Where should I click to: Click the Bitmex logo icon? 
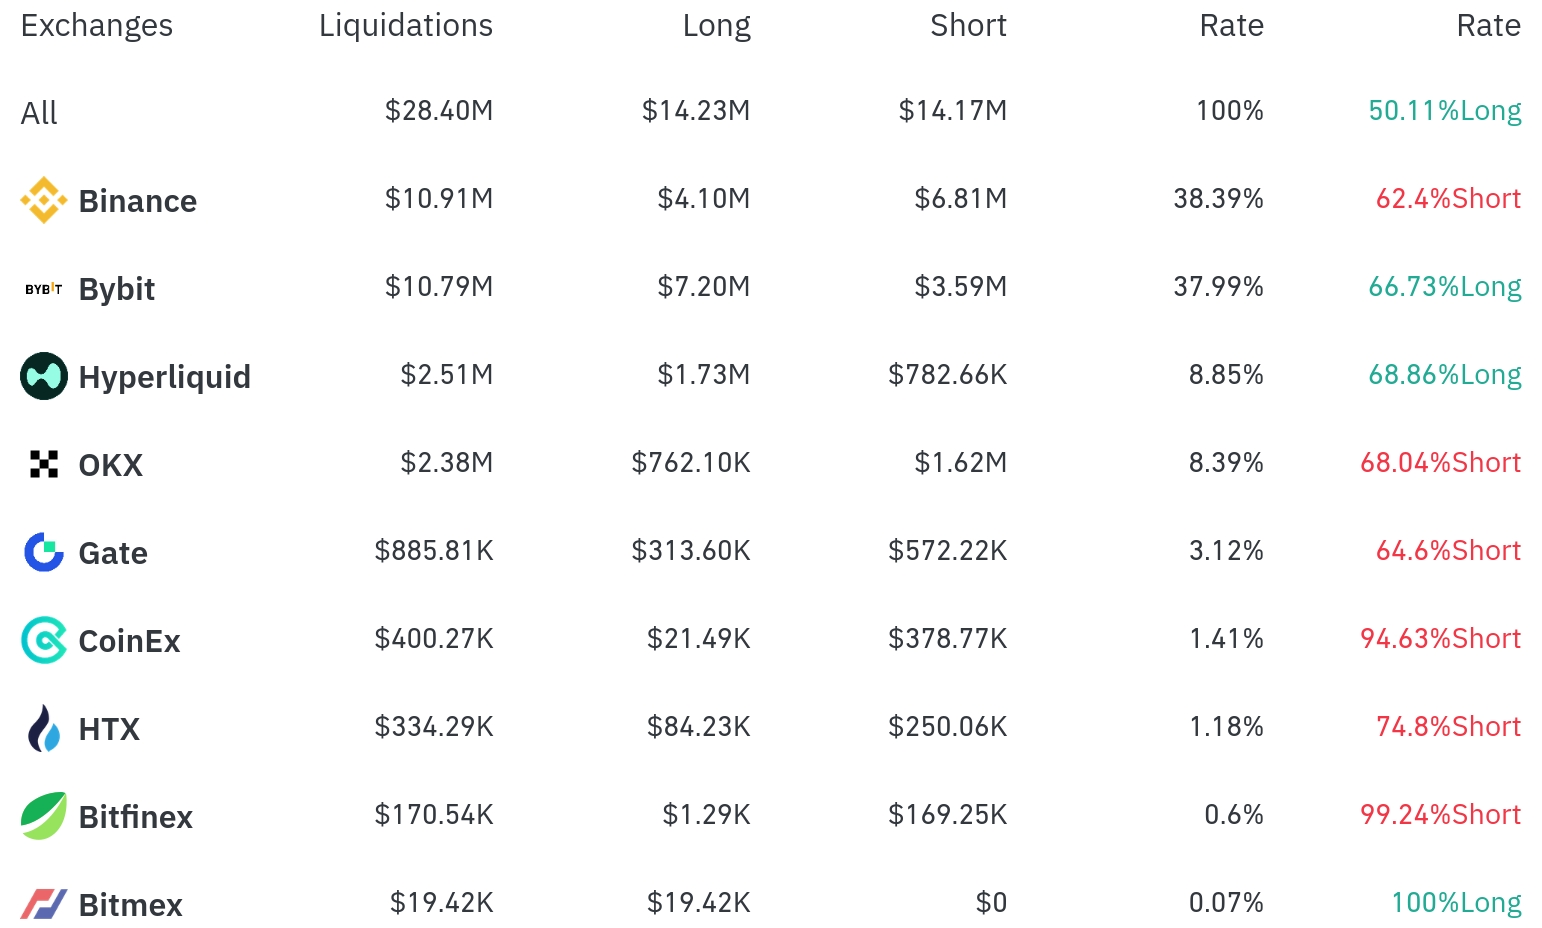[44, 905]
